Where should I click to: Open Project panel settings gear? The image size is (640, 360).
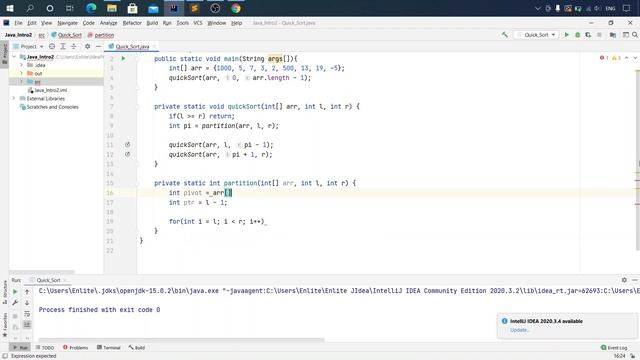click(87, 47)
